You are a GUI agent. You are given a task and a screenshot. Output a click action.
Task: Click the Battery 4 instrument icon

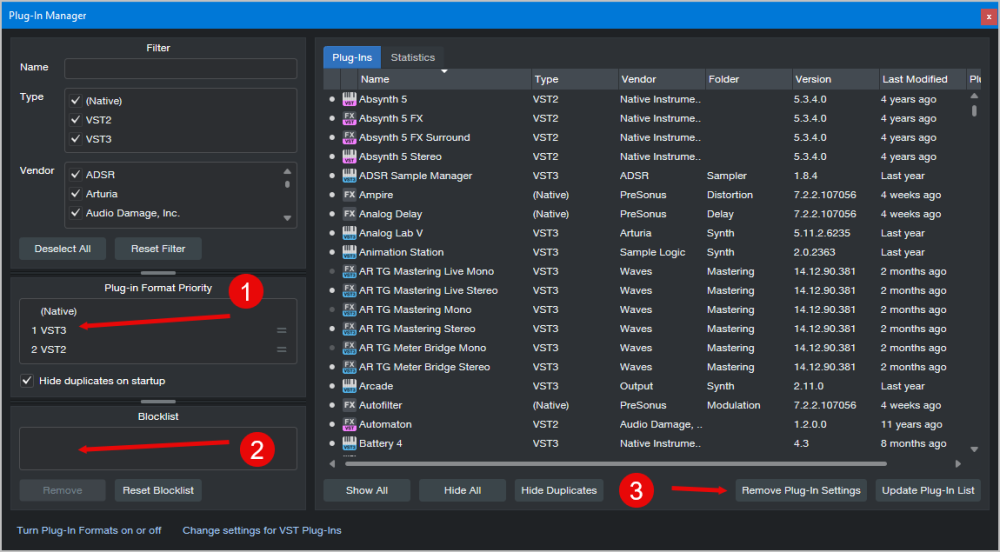(349, 444)
